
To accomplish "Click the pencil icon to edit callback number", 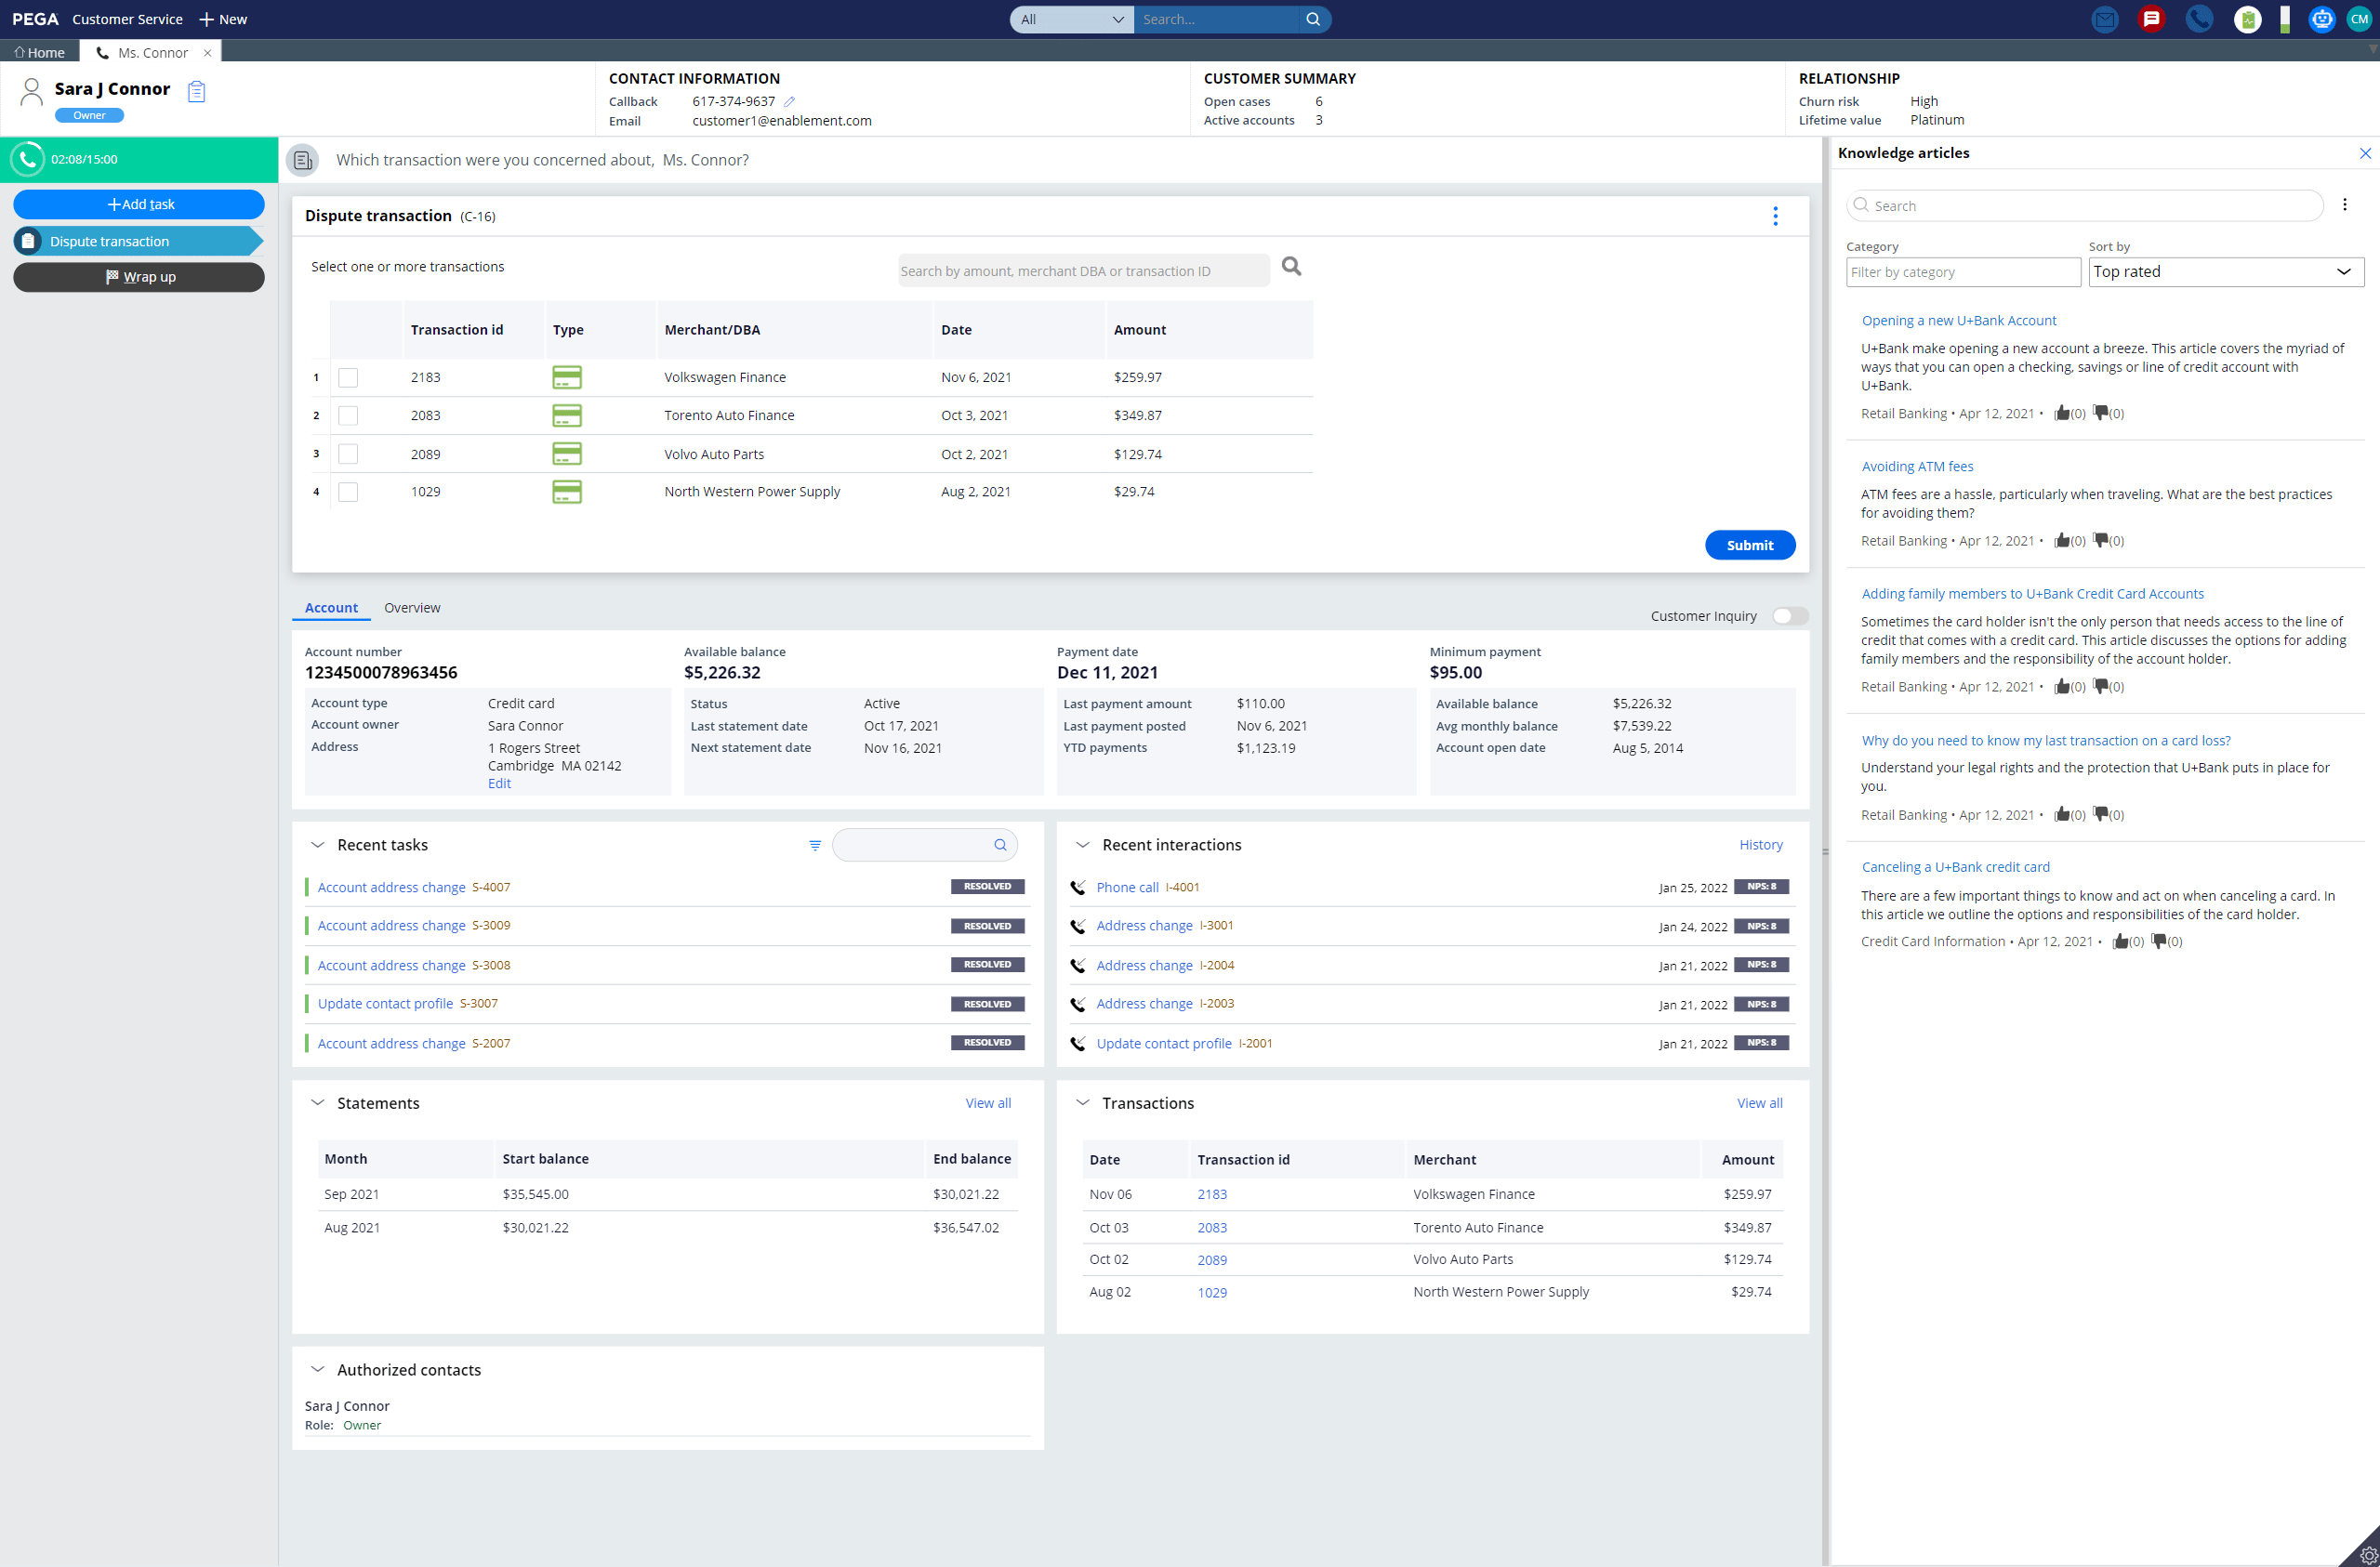I will (x=789, y=102).
